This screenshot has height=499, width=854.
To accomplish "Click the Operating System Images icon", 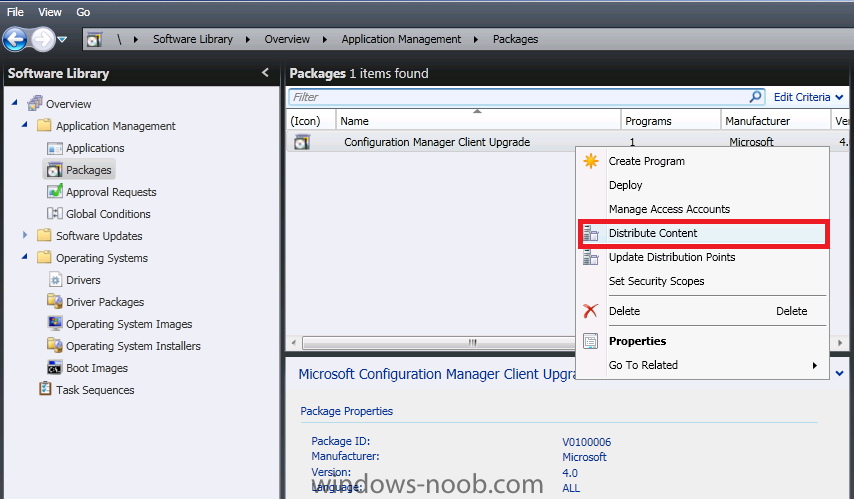I will (54, 323).
